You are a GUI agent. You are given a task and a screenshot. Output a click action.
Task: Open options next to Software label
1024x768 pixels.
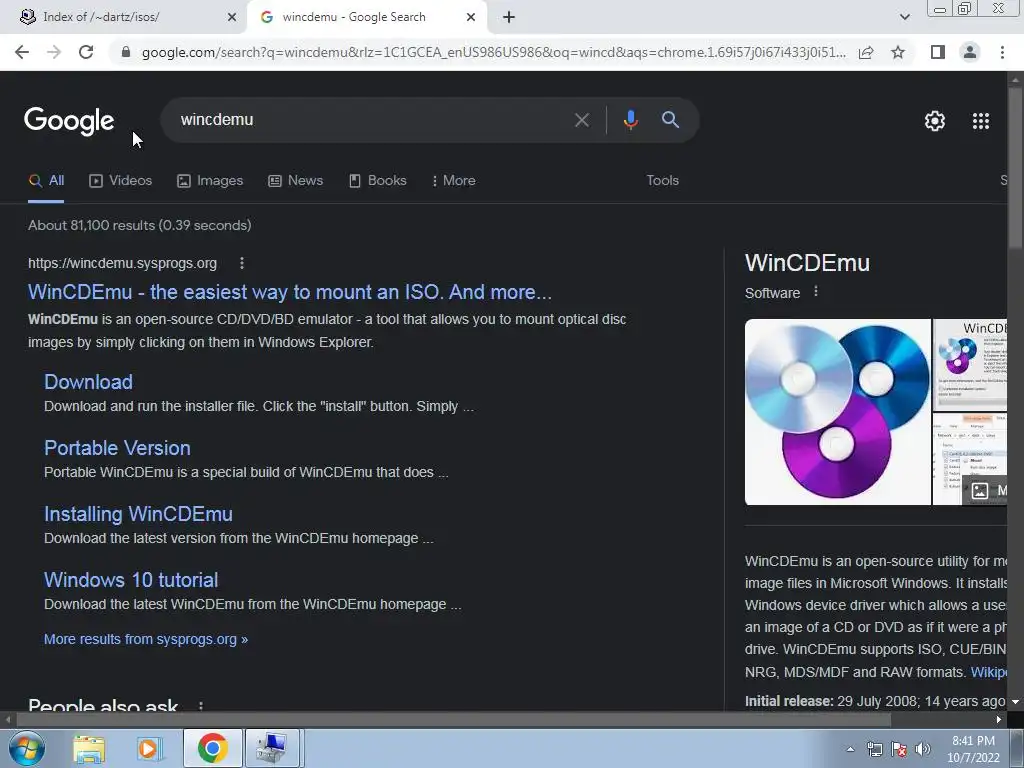(816, 292)
